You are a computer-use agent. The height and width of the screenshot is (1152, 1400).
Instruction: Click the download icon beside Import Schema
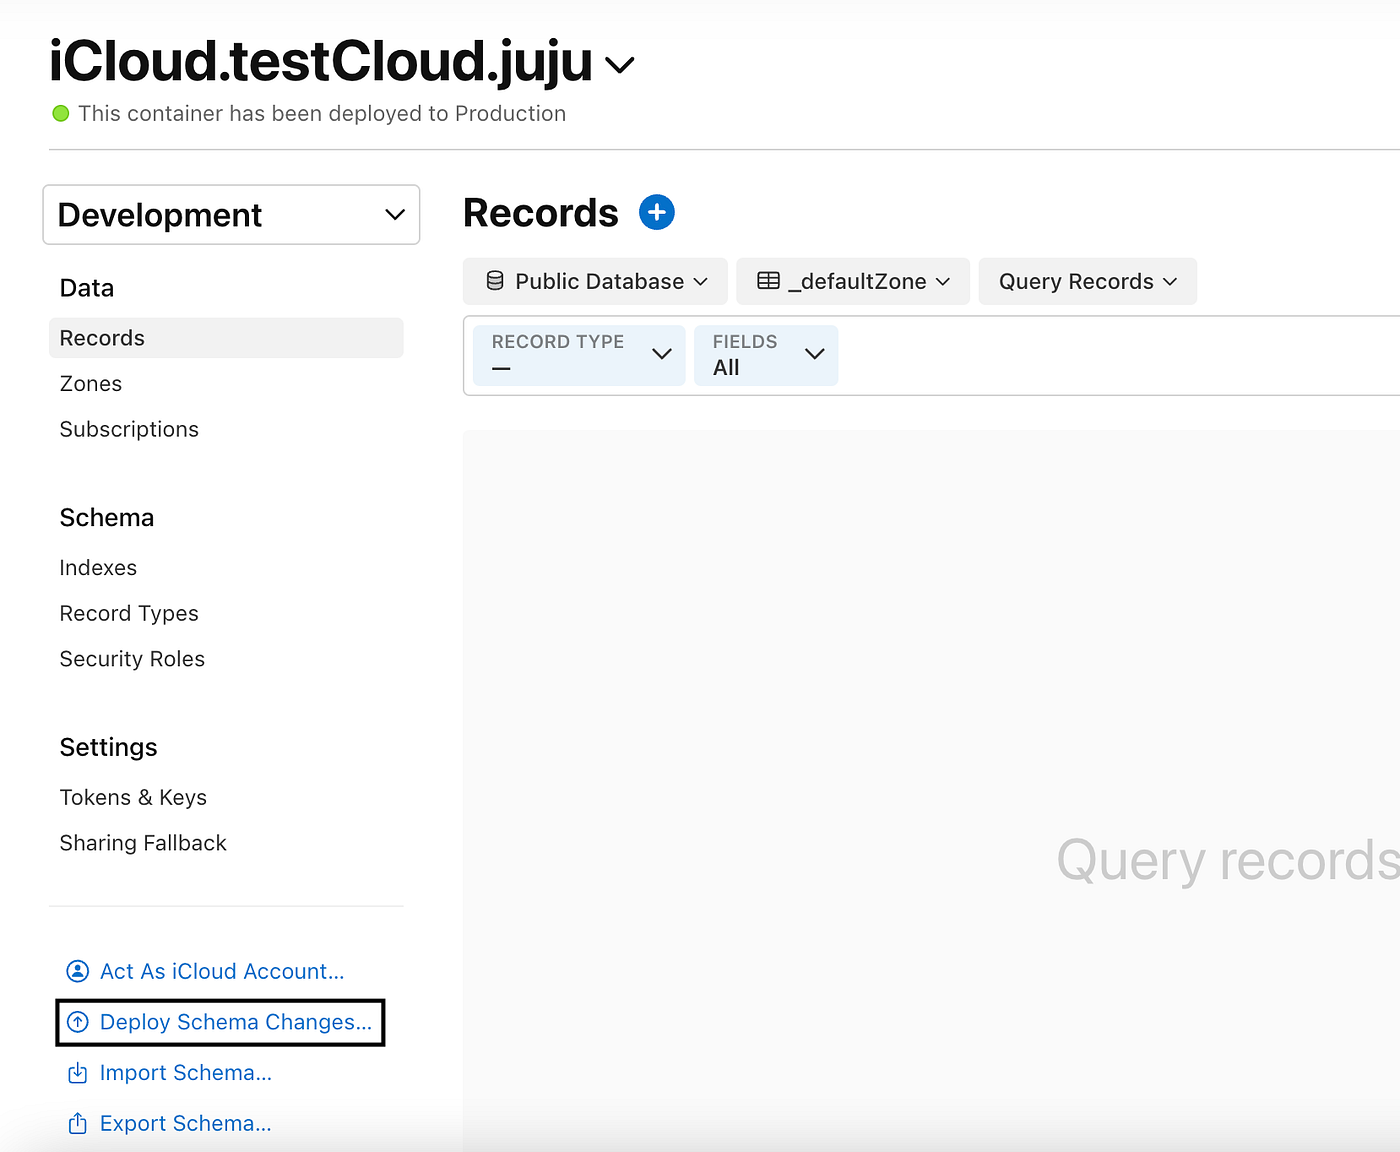(78, 1072)
